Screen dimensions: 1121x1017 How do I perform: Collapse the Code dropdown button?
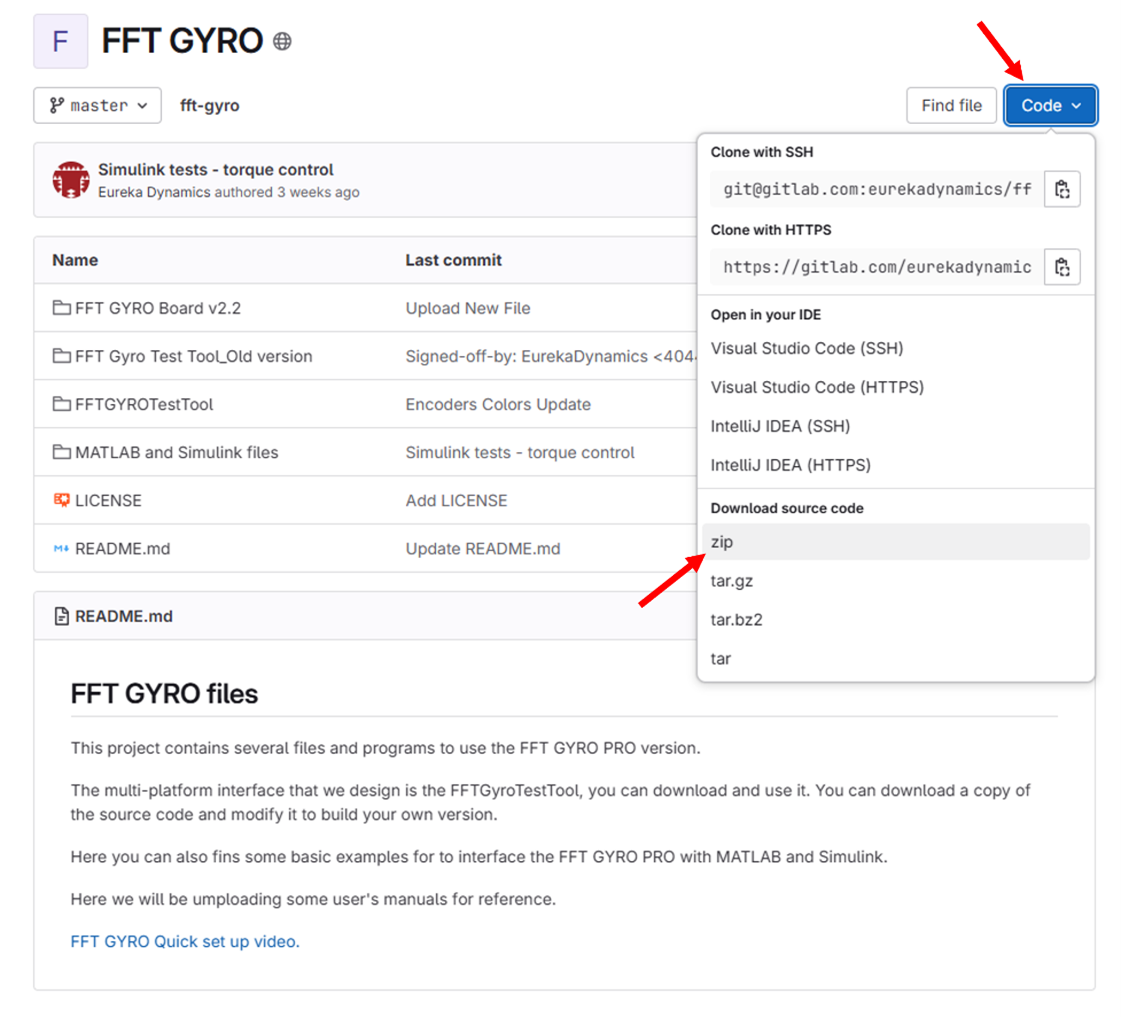[x=1050, y=105]
